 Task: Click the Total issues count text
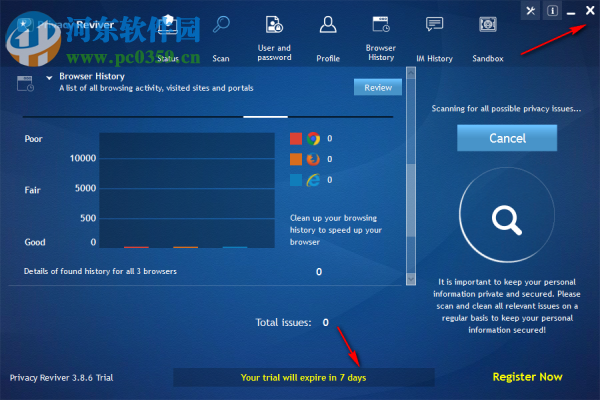[292, 322]
